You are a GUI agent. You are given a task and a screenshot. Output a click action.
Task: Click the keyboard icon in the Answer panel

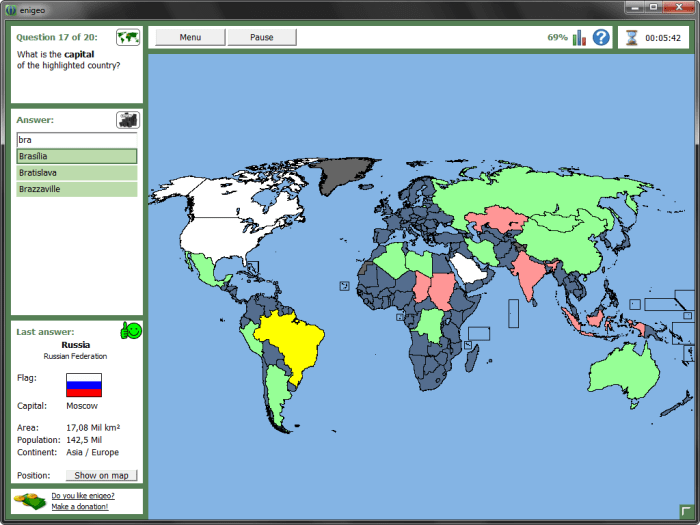click(127, 120)
